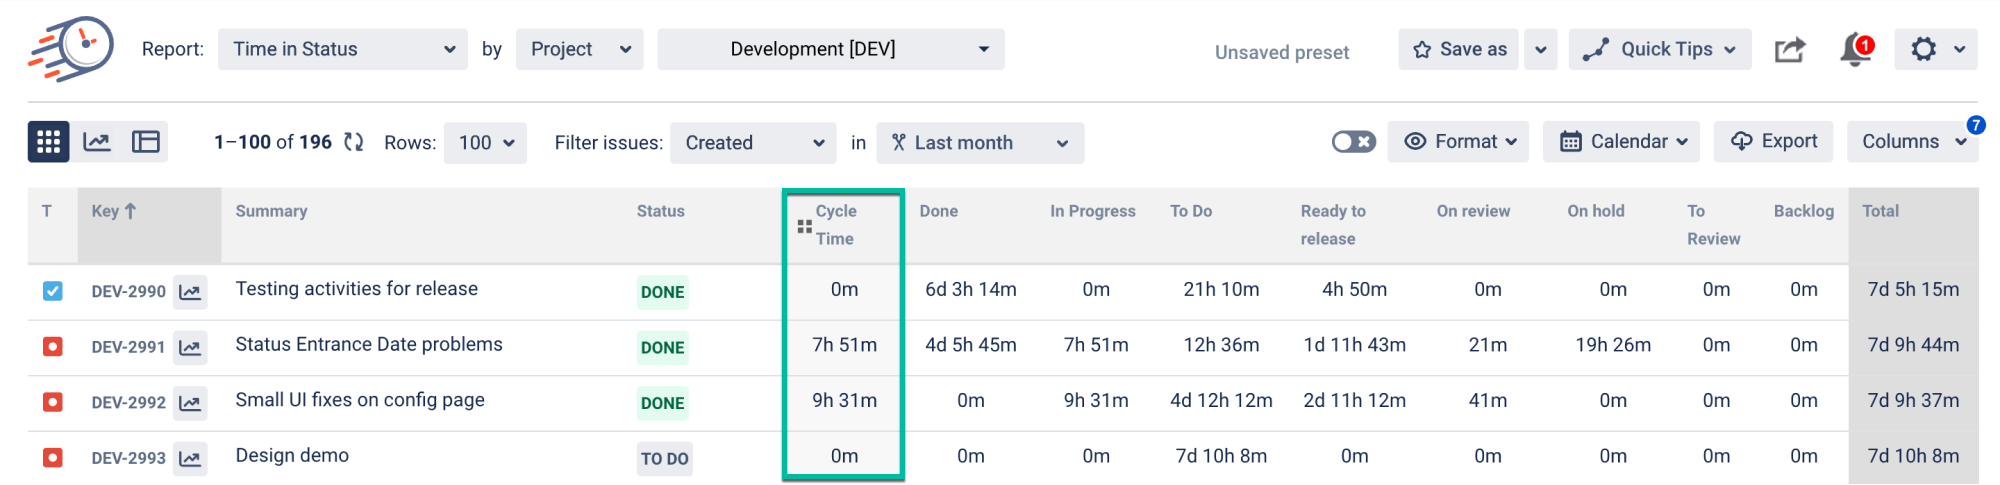Screen dimensions: 2000x485
Task: Open chart for DEV-2991
Action: tap(190, 347)
